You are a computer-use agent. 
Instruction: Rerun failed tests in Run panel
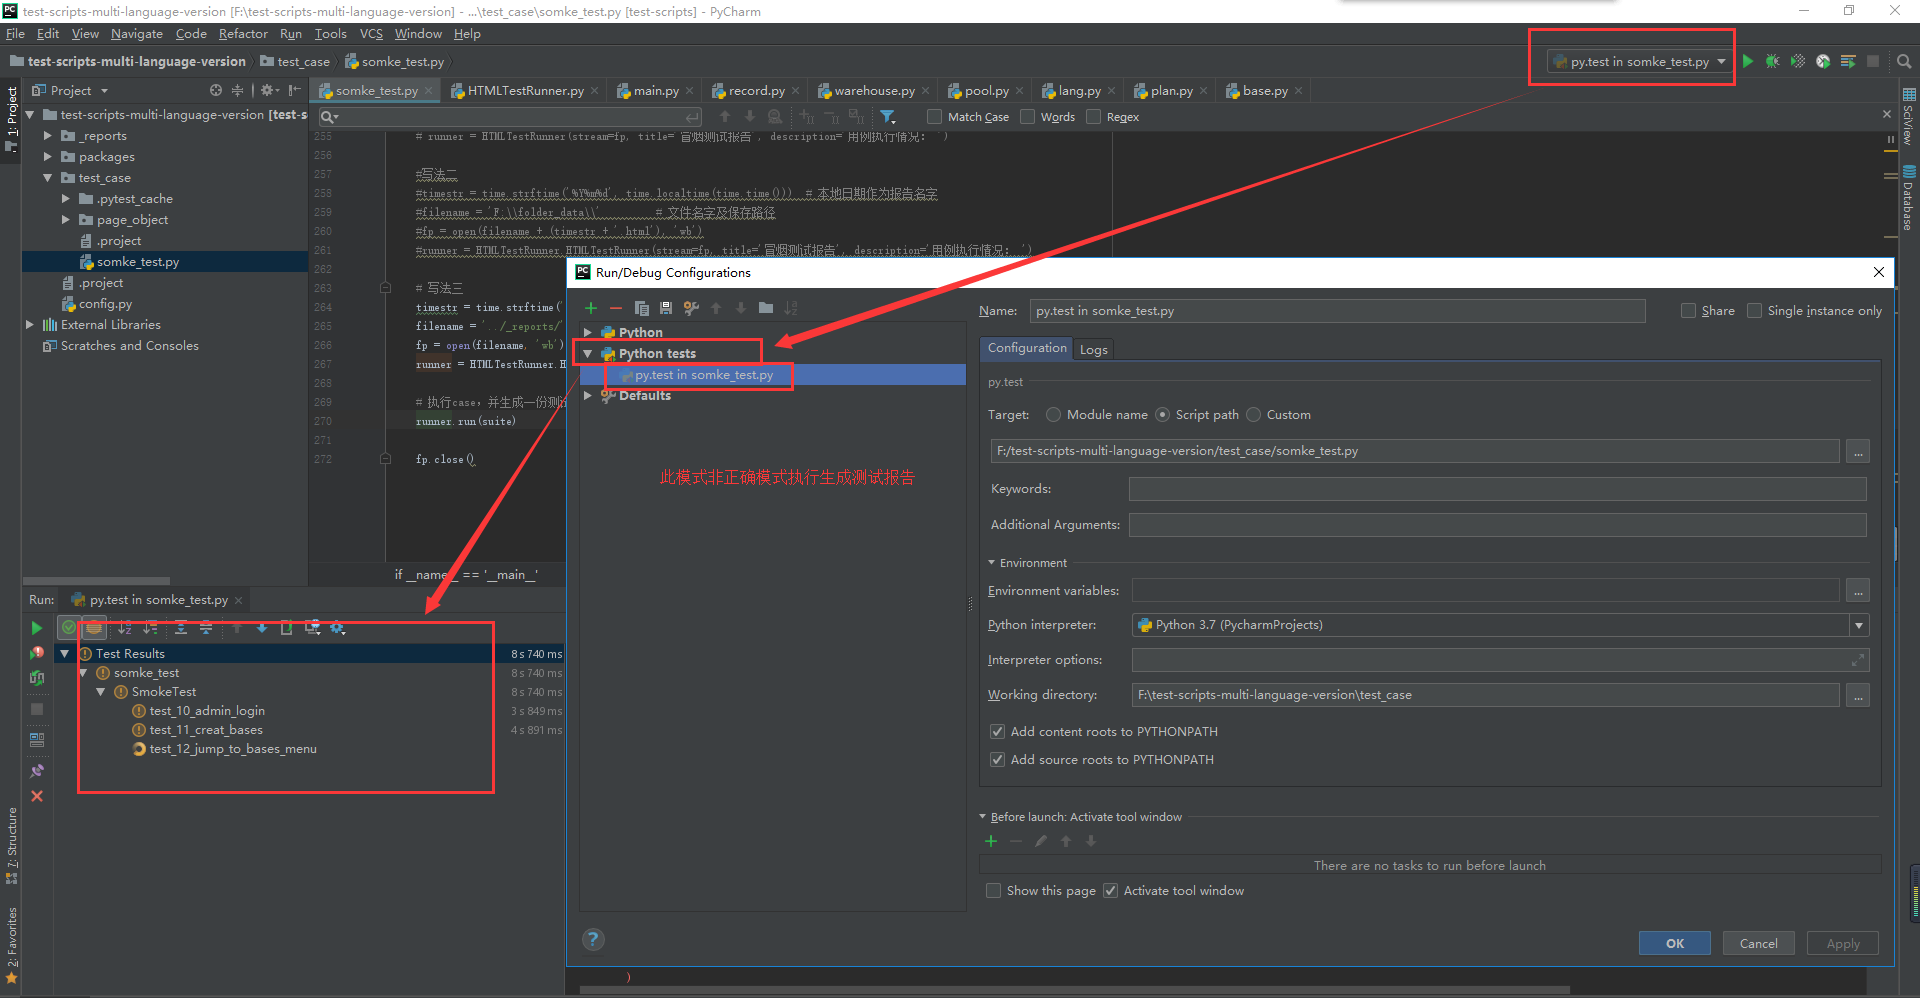pos(37,652)
